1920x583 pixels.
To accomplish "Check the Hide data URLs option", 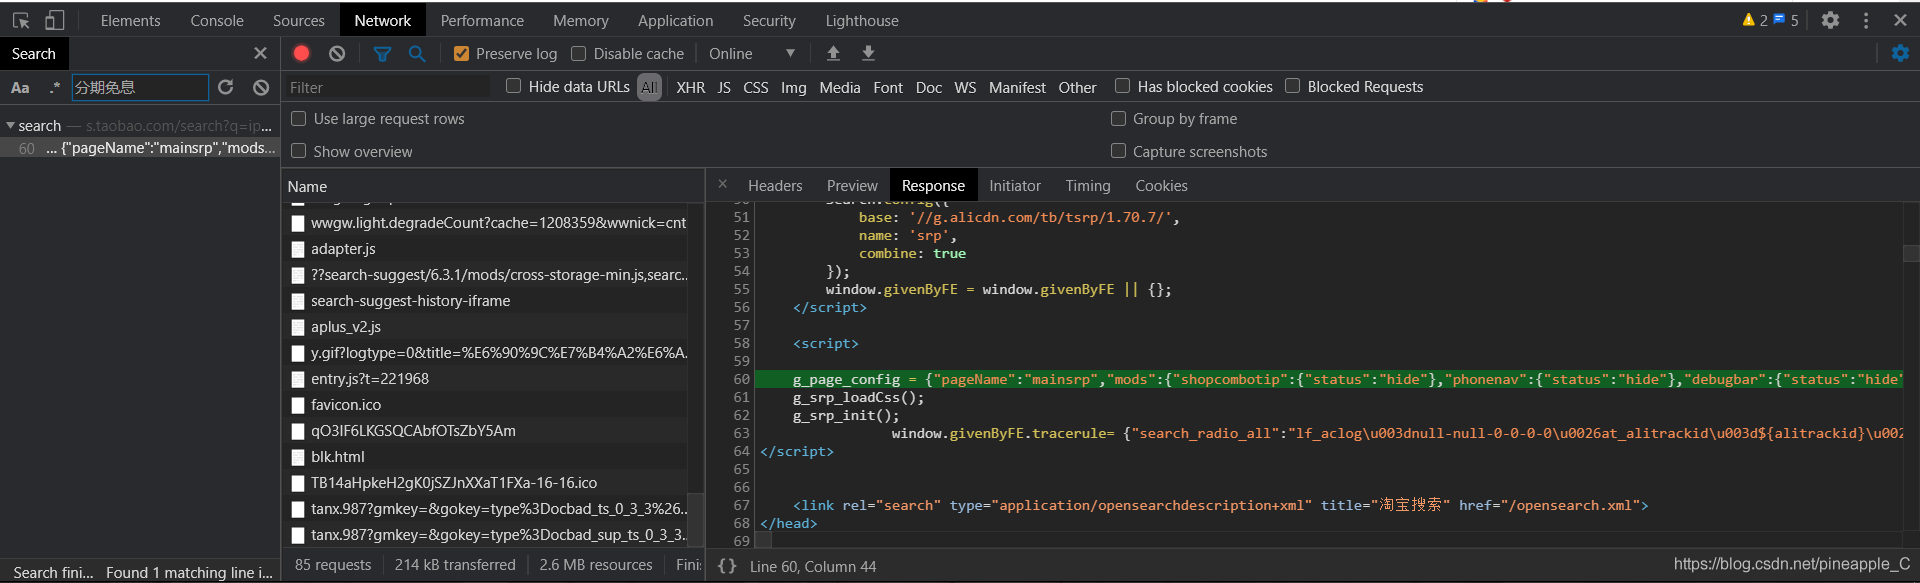I will pos(513,86).
